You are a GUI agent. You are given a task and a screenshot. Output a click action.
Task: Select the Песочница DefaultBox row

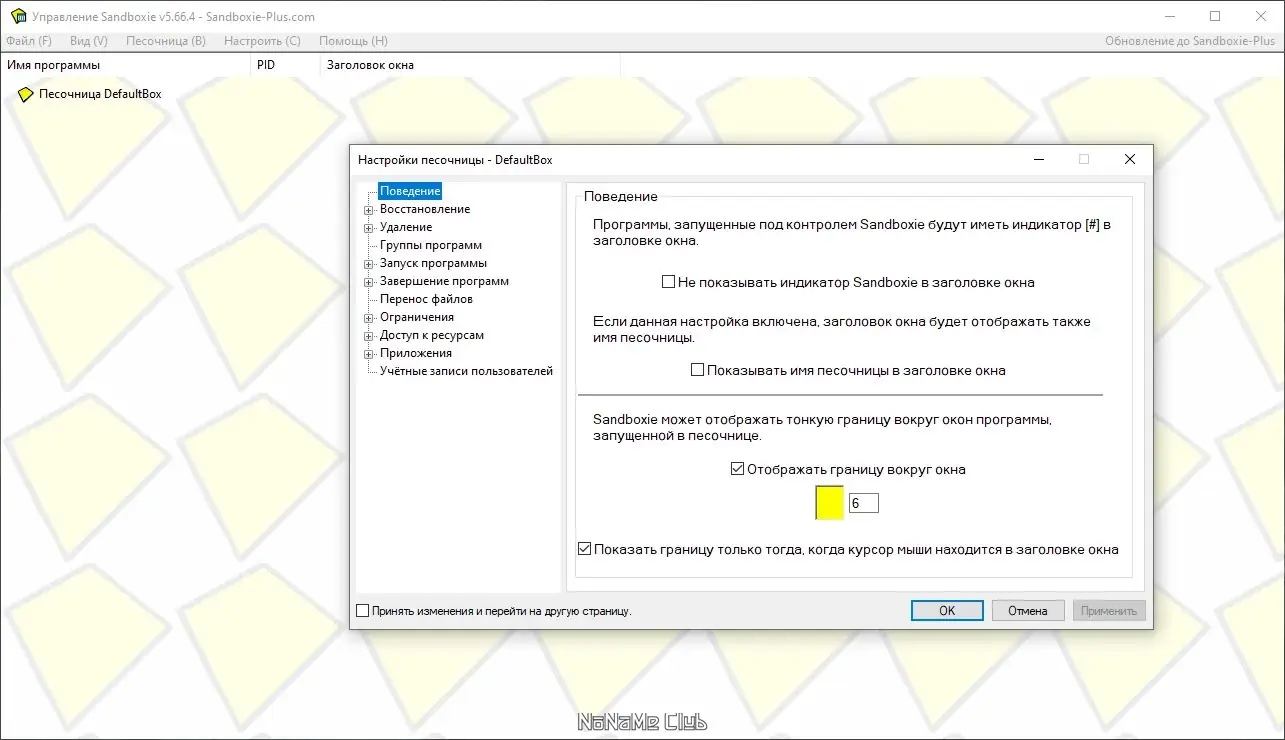point(100,95)
